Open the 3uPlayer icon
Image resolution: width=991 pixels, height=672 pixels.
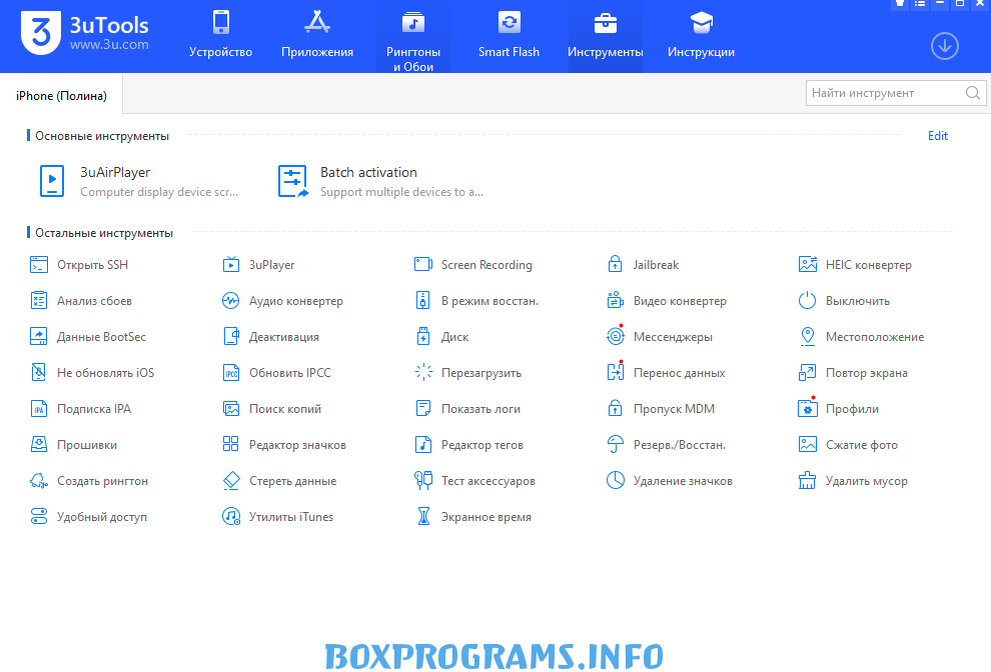231,265
